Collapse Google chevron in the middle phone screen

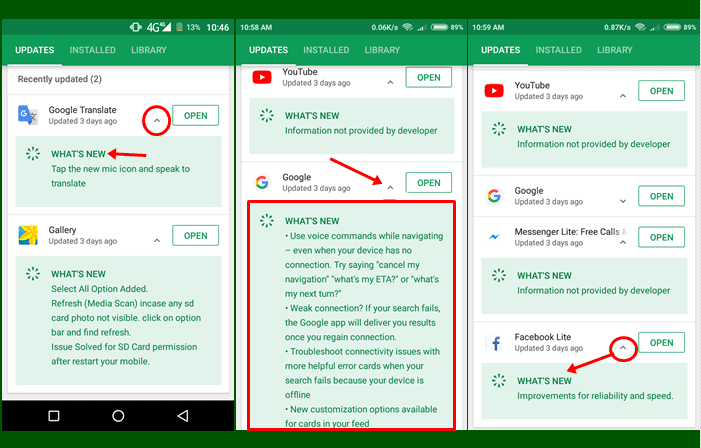tap(389, 183)
